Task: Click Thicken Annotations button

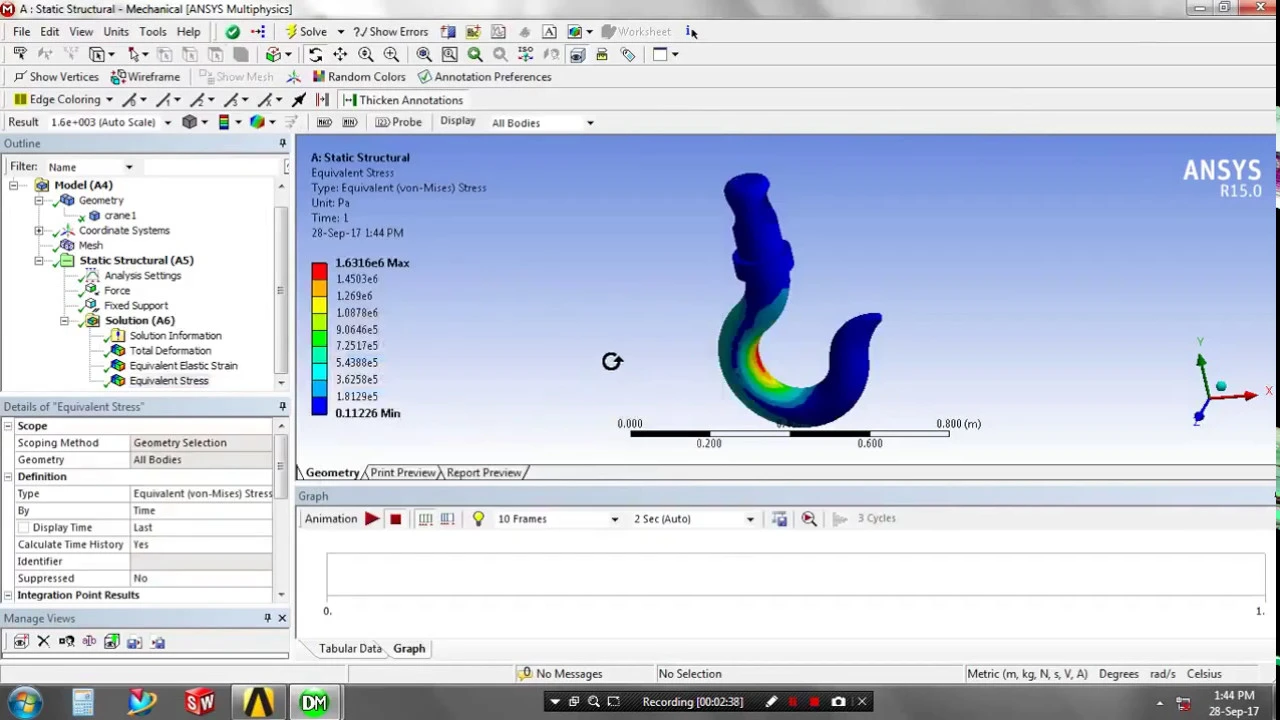Action: coord(403,100)
